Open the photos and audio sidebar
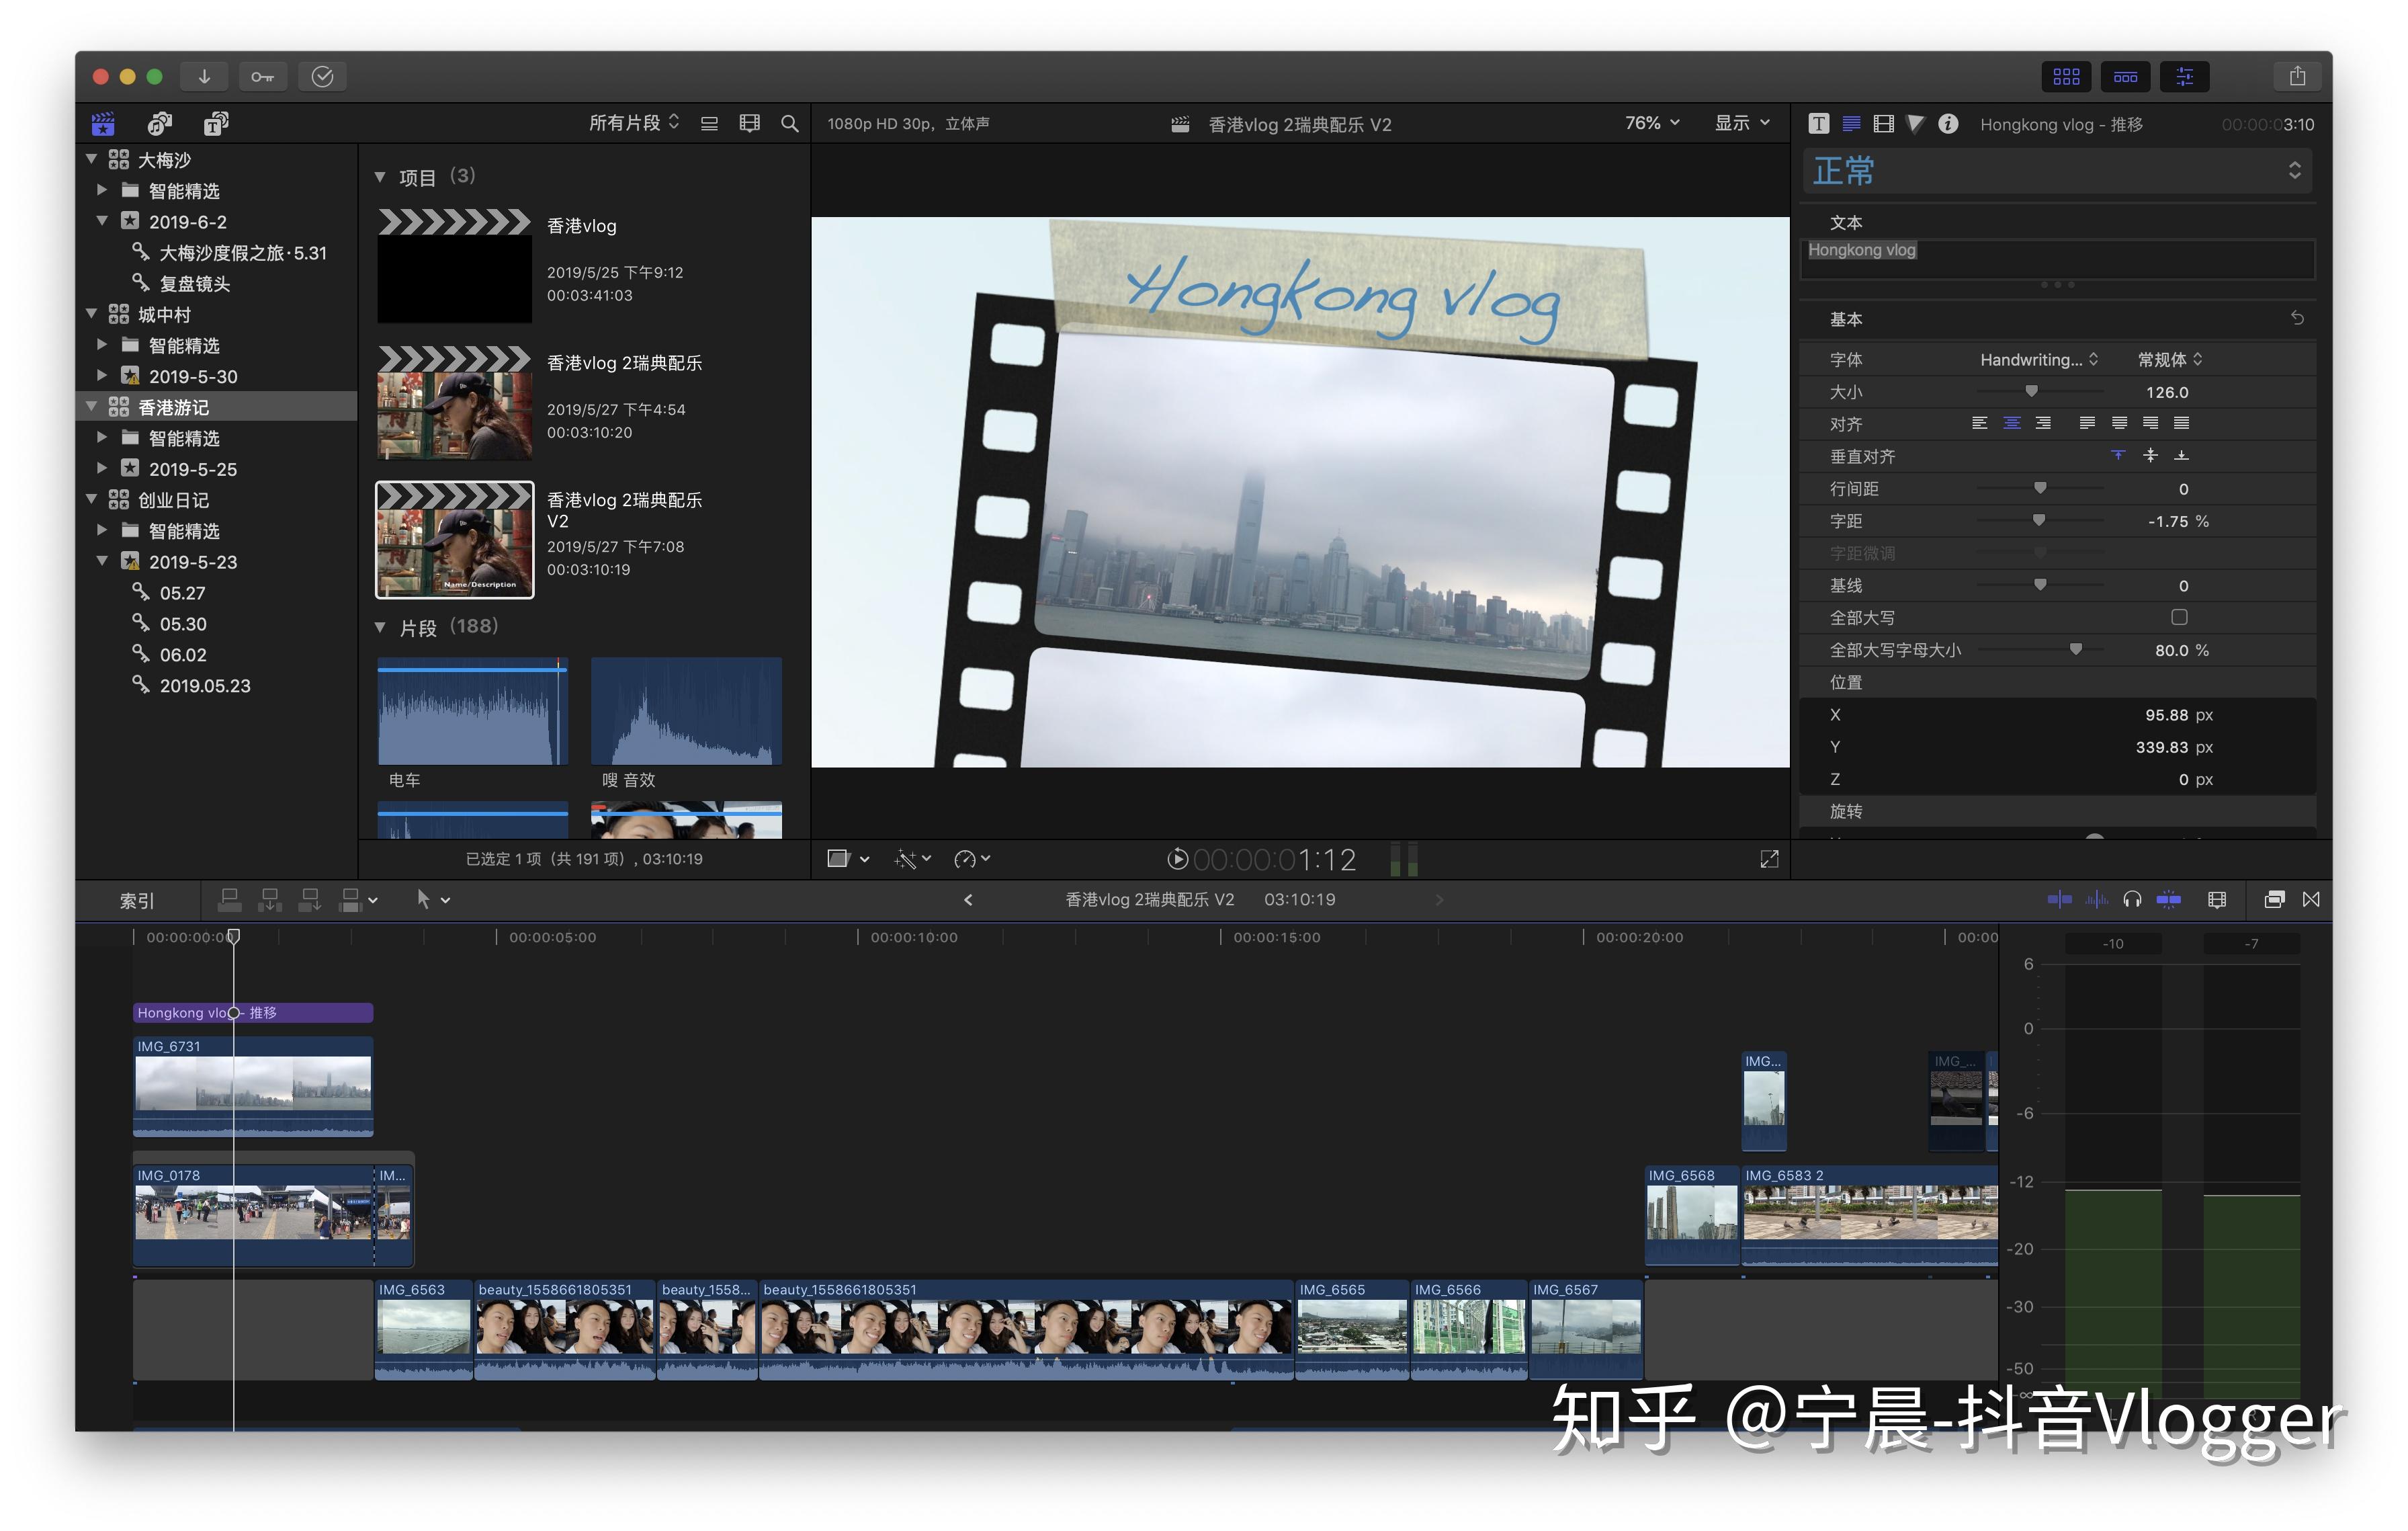Screen dimensions: 2408x1531 pyautogui.click(x=160, y=123)
